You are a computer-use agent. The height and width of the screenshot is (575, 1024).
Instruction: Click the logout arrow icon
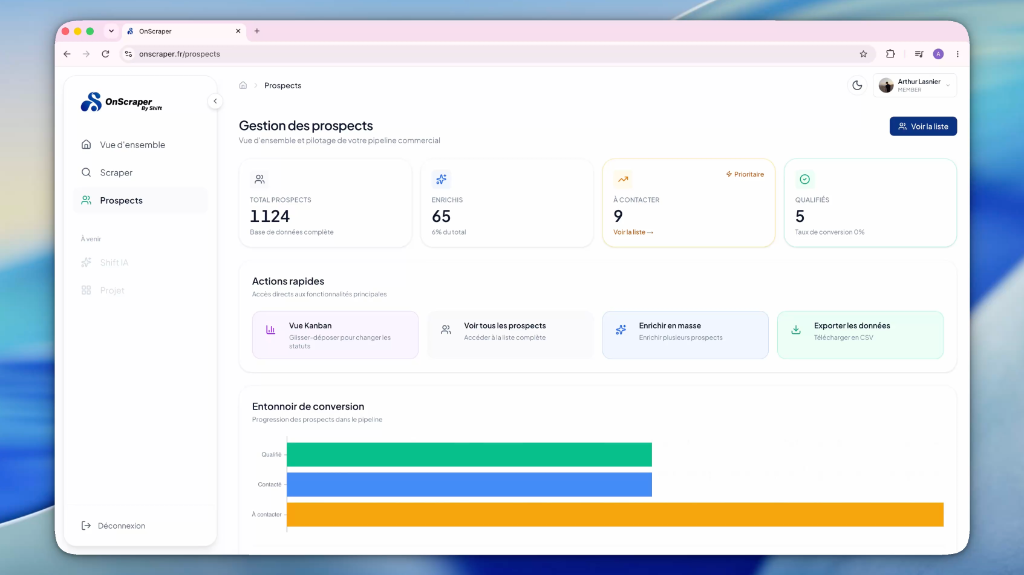(x=86, y=525)
